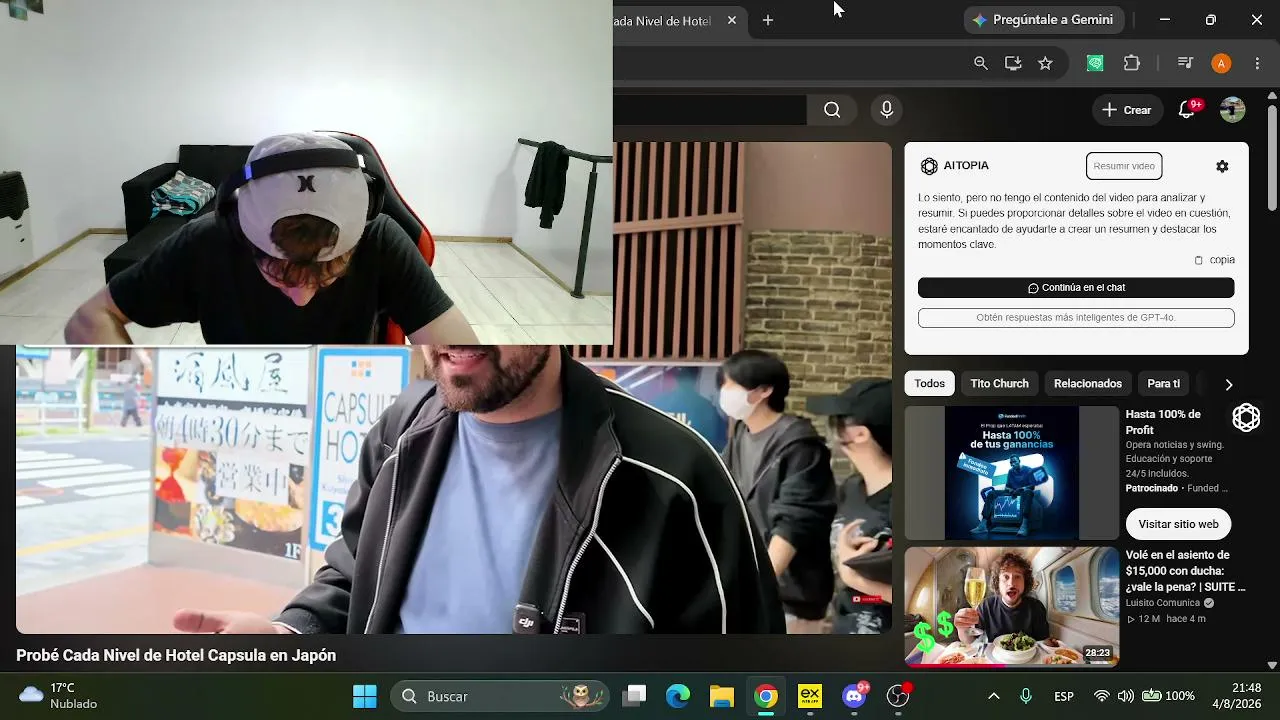Click the taskbar Buscar search box

pyautogui.click(x=499, y=696)
